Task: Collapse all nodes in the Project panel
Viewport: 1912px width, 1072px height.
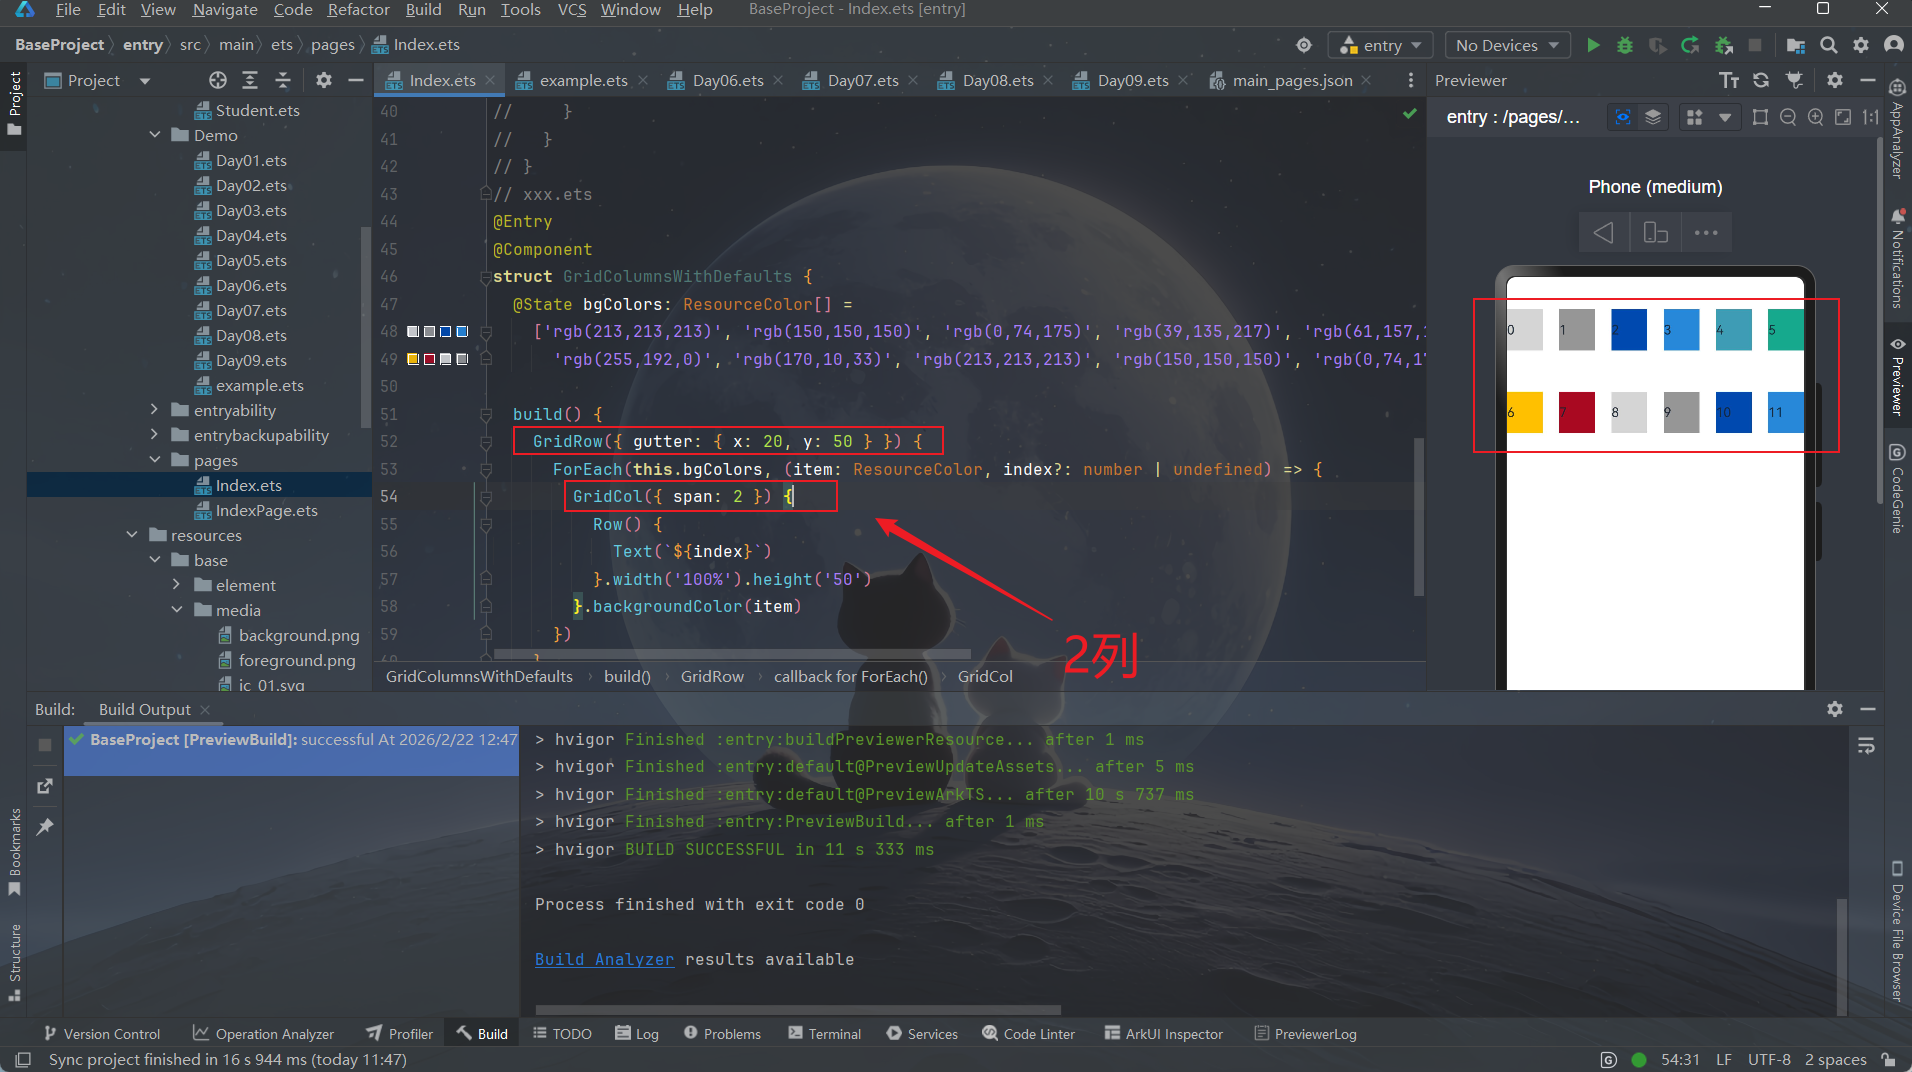Action: pos(283,80)
